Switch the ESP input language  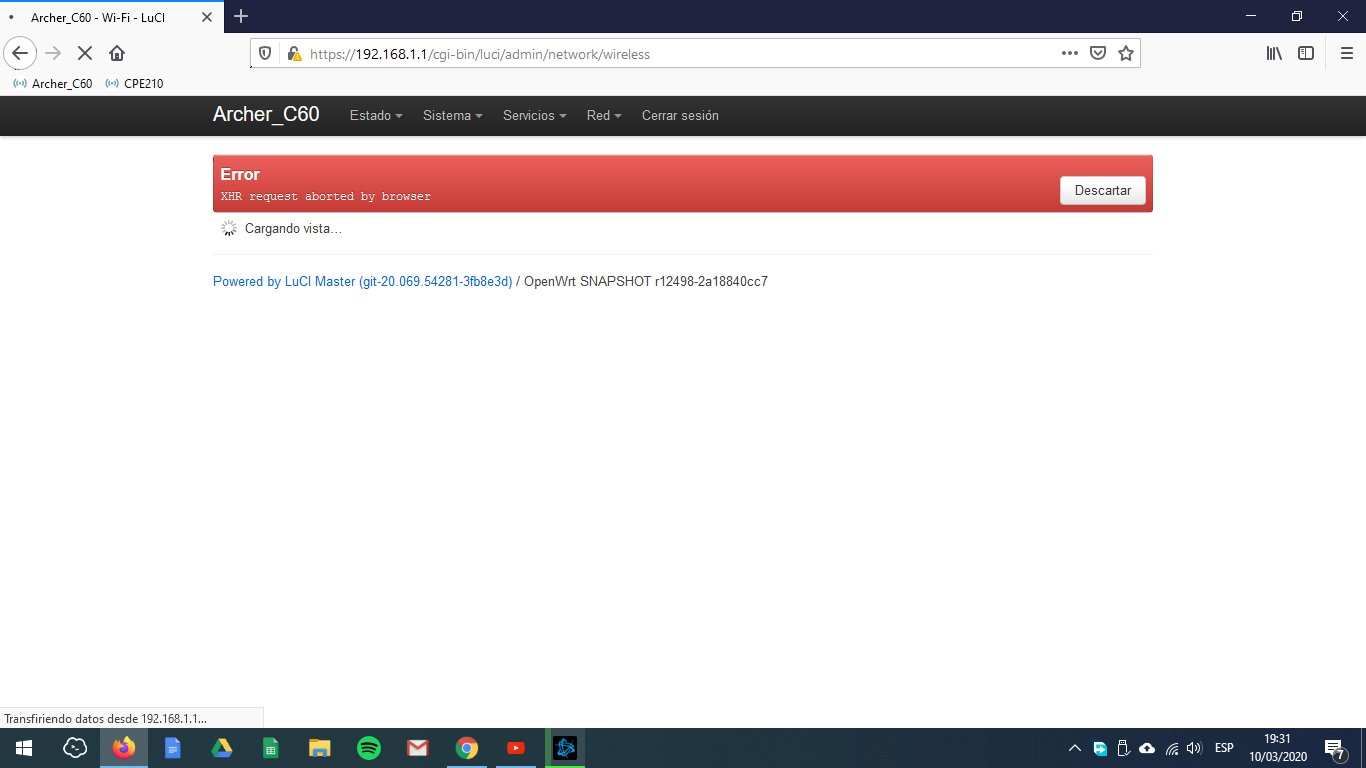tap(1224, 748)
